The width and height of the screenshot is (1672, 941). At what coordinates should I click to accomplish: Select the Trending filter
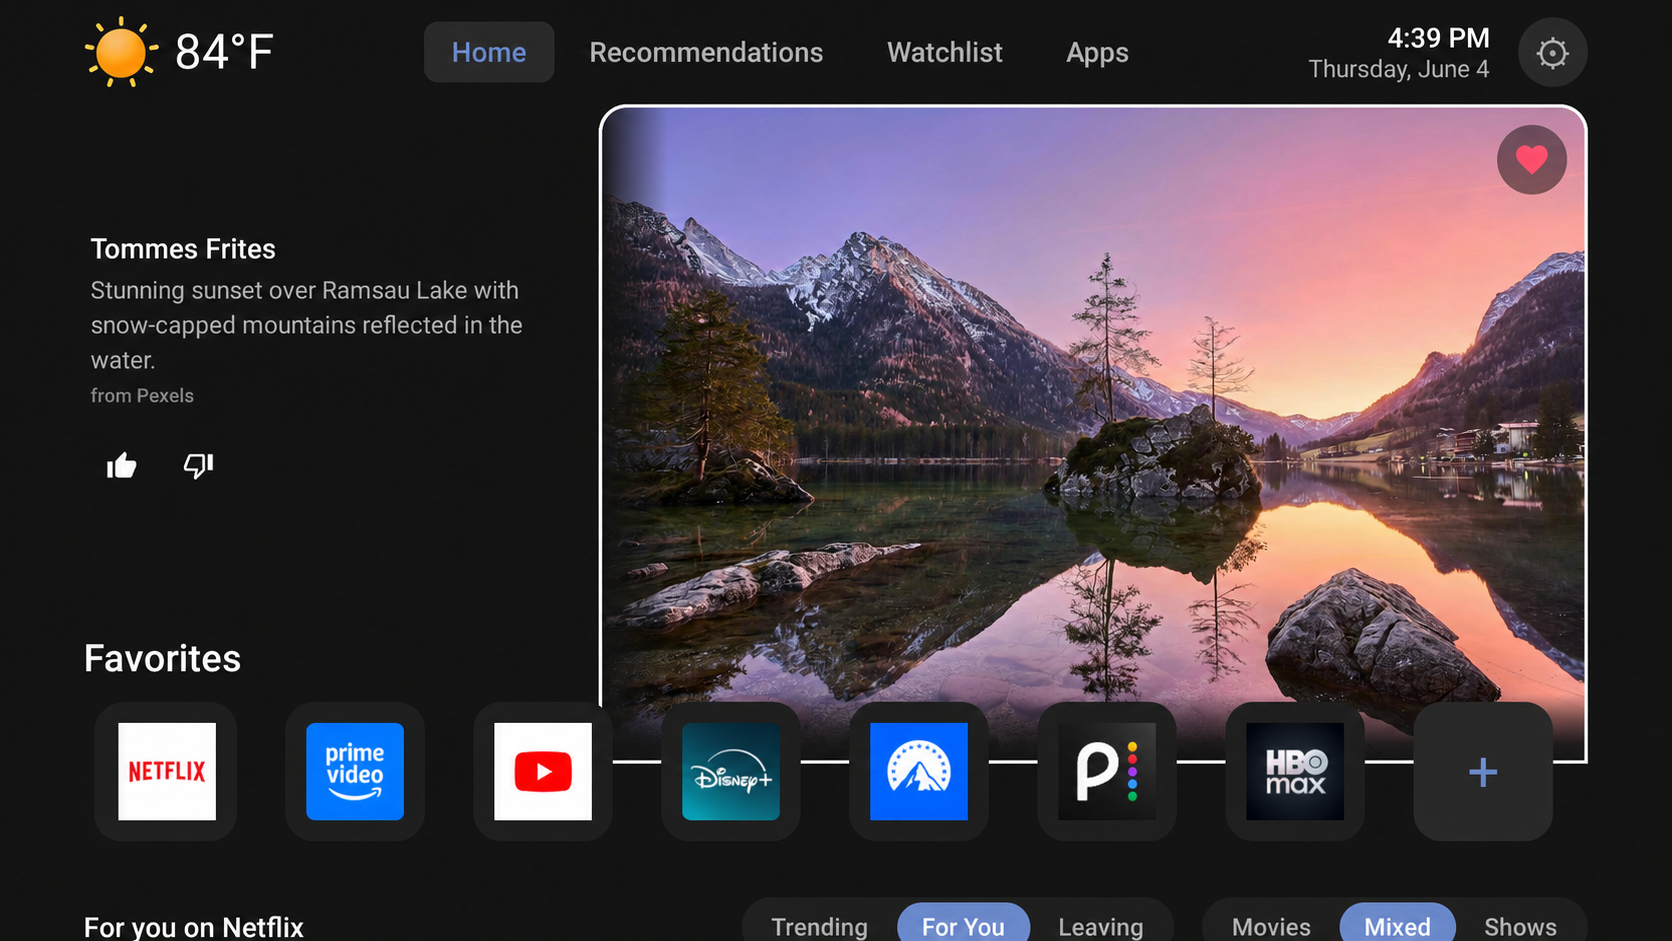coord(819,926)
